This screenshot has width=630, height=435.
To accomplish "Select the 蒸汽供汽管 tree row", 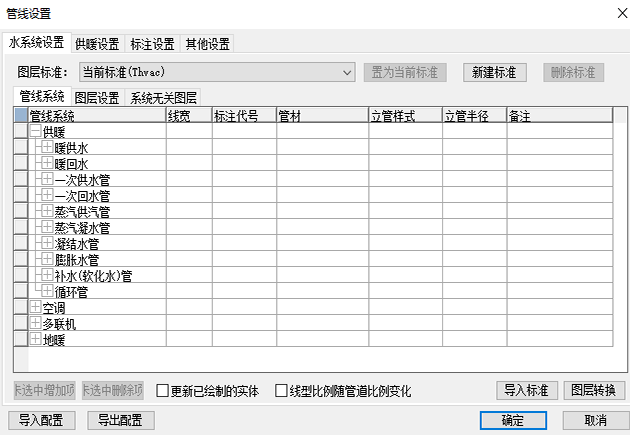I will tap(82, 212).
